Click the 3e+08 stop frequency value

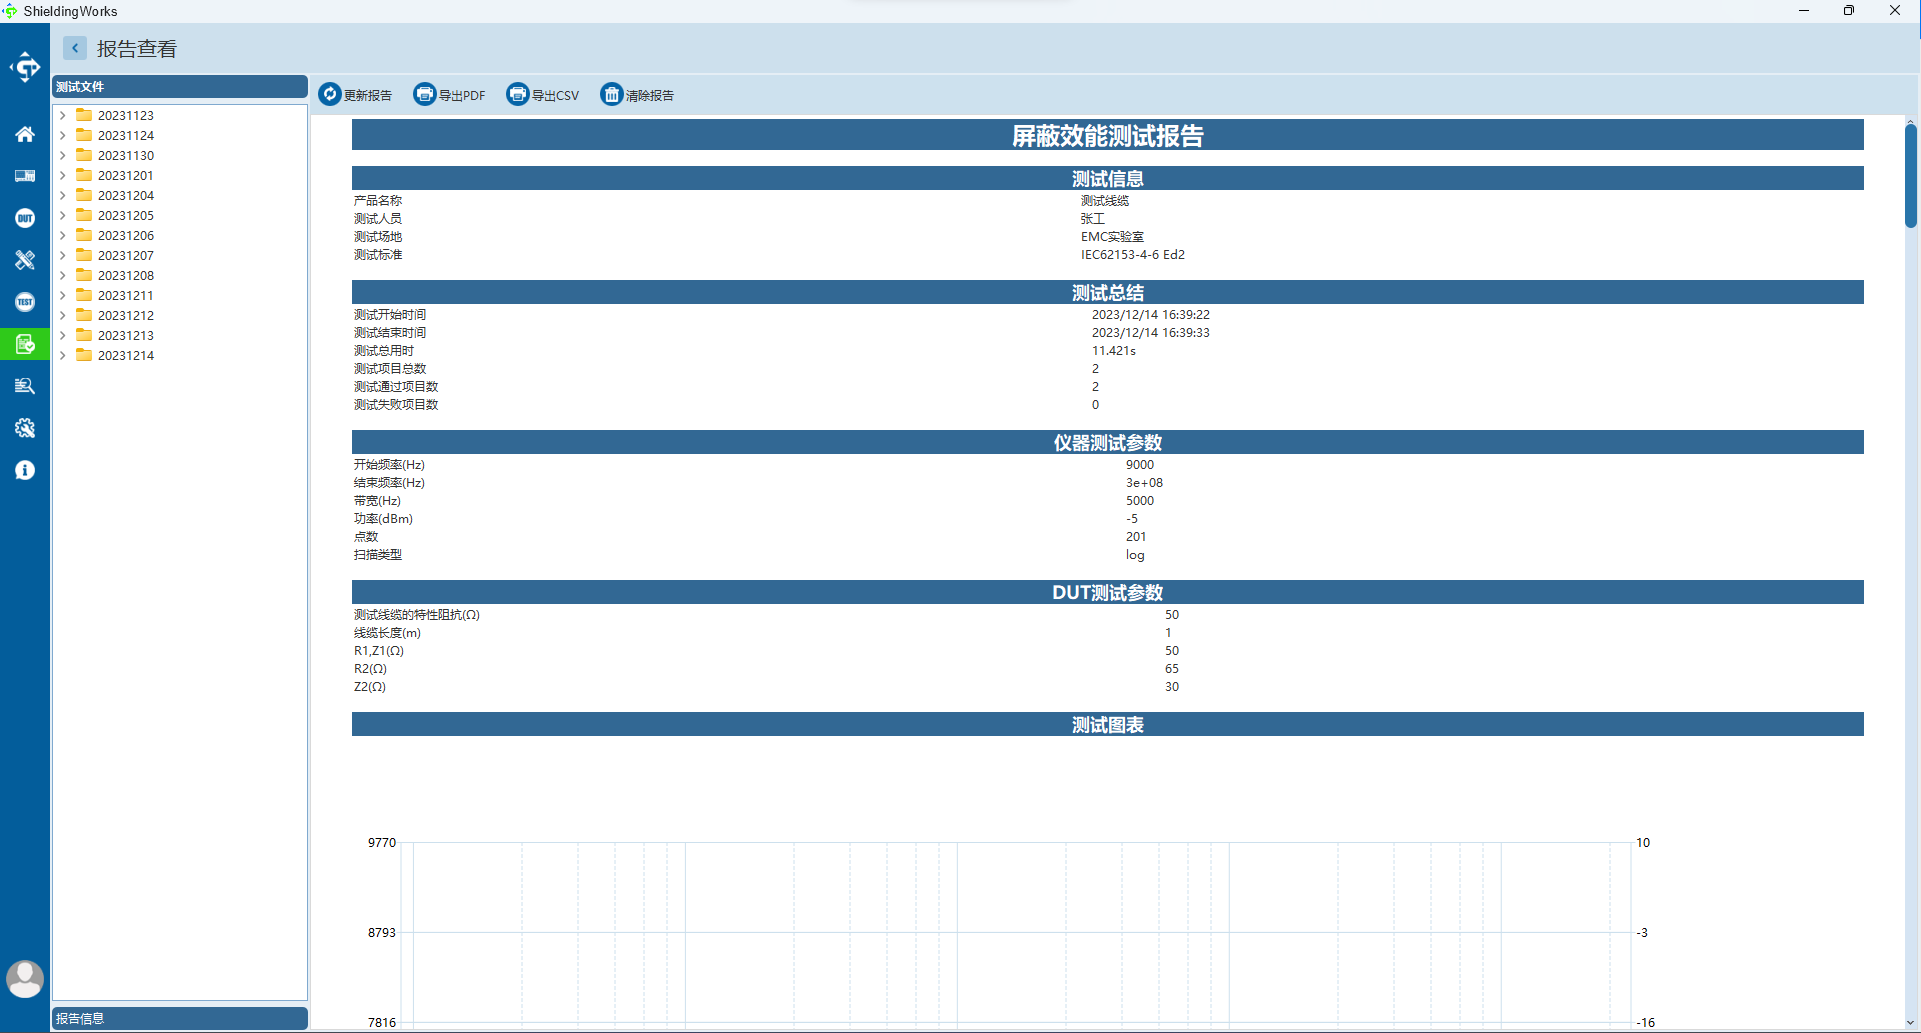(x=1144, y=483)
